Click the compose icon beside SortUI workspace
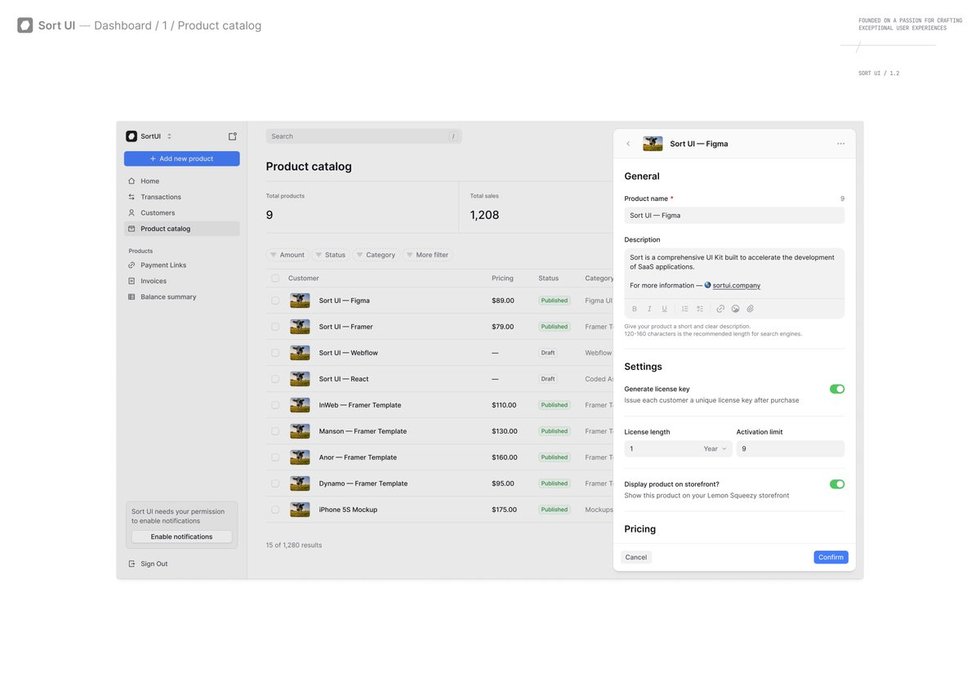The height and width of the screenshot is (700, 980). coord(232,136)
